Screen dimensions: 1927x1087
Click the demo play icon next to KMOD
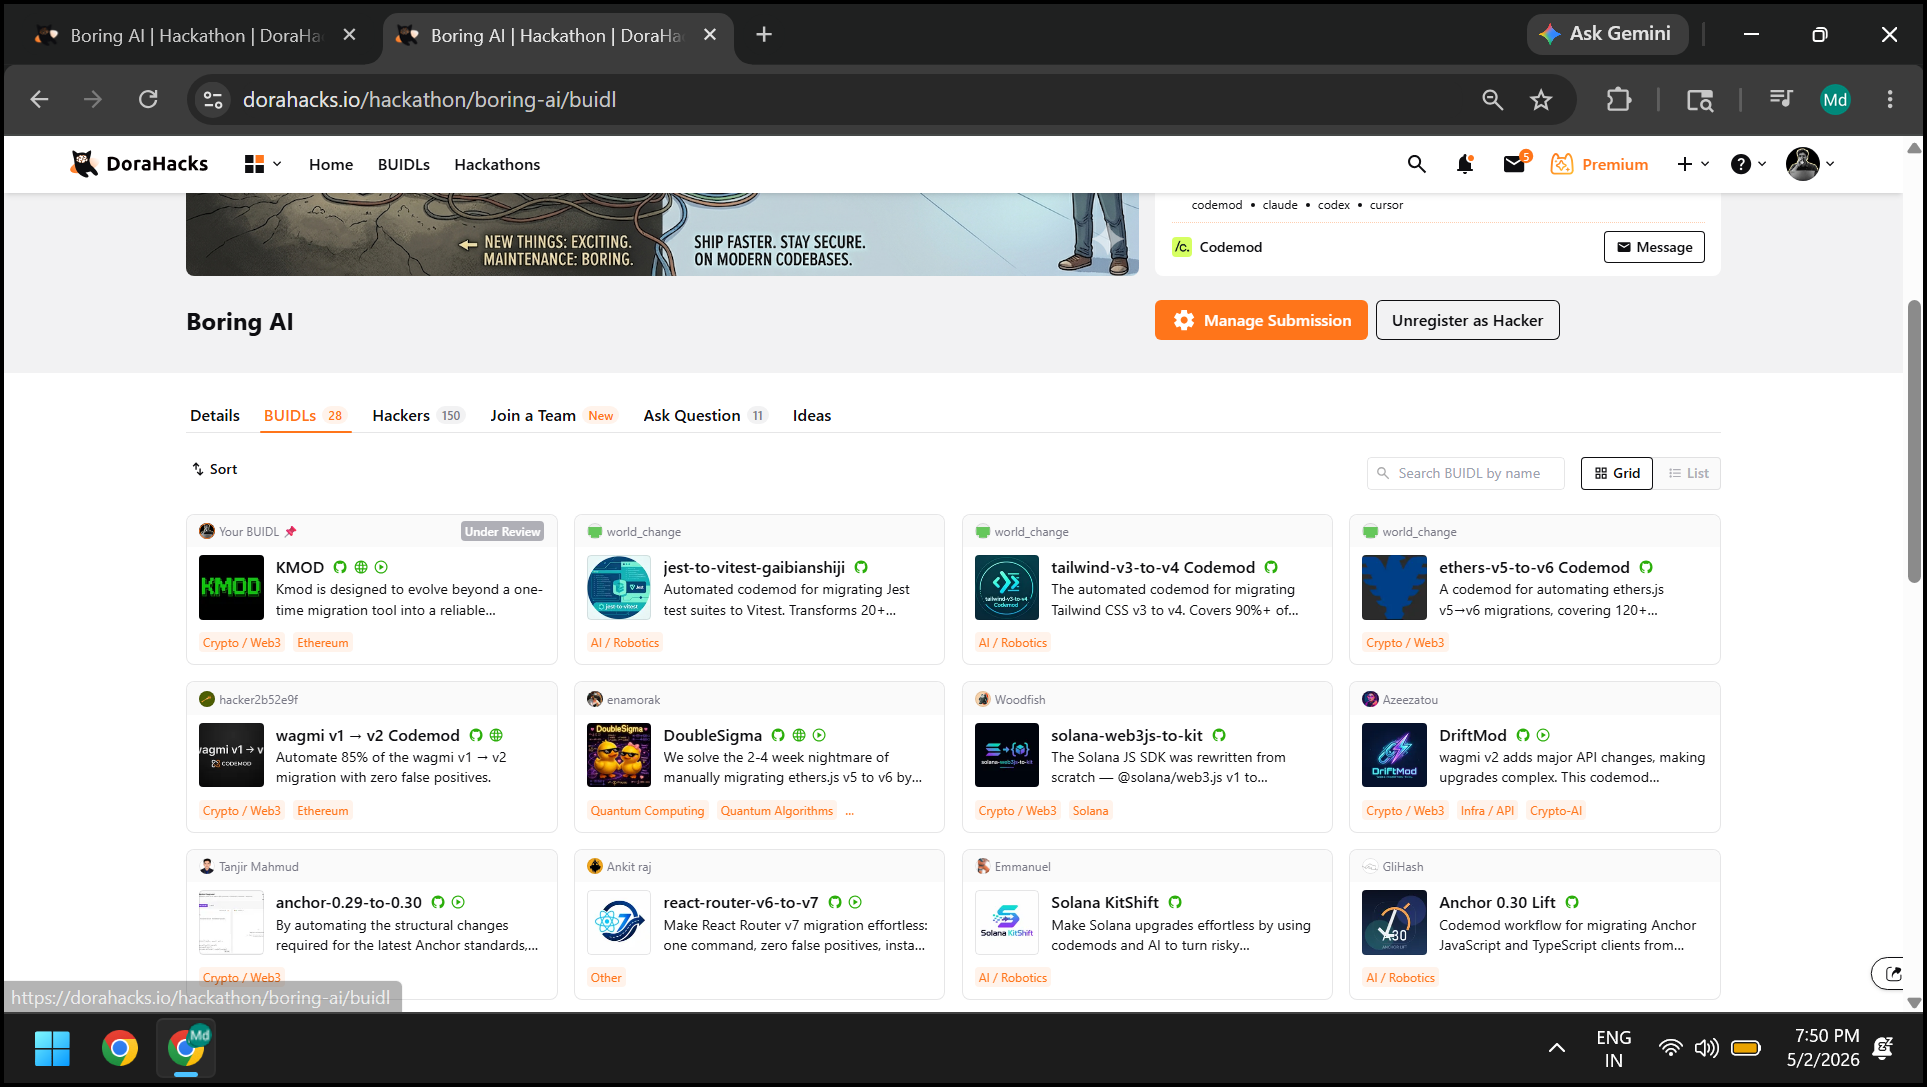point(381,567)
